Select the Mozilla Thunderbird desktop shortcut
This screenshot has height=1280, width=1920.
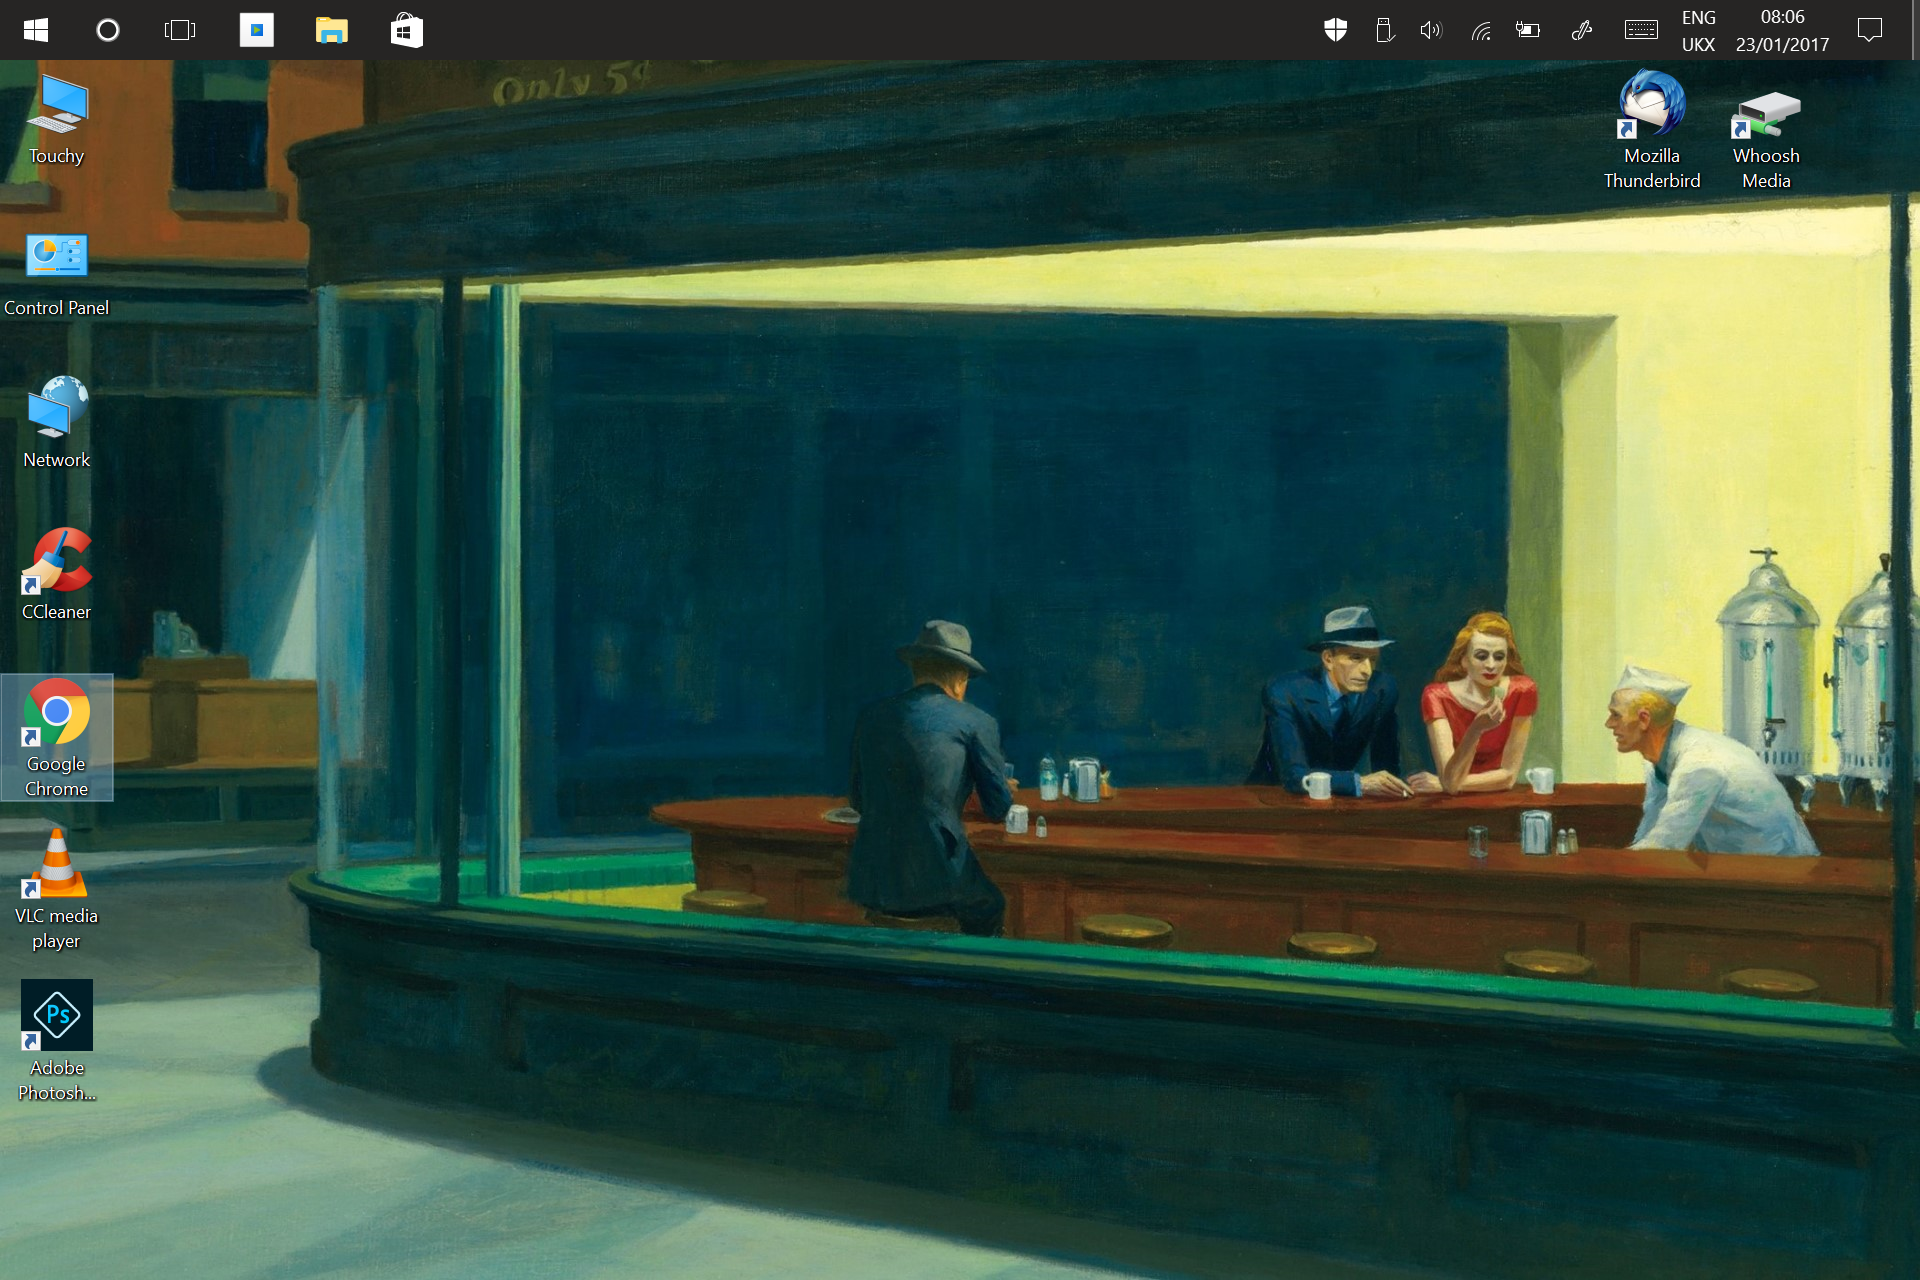point(1652,128)
